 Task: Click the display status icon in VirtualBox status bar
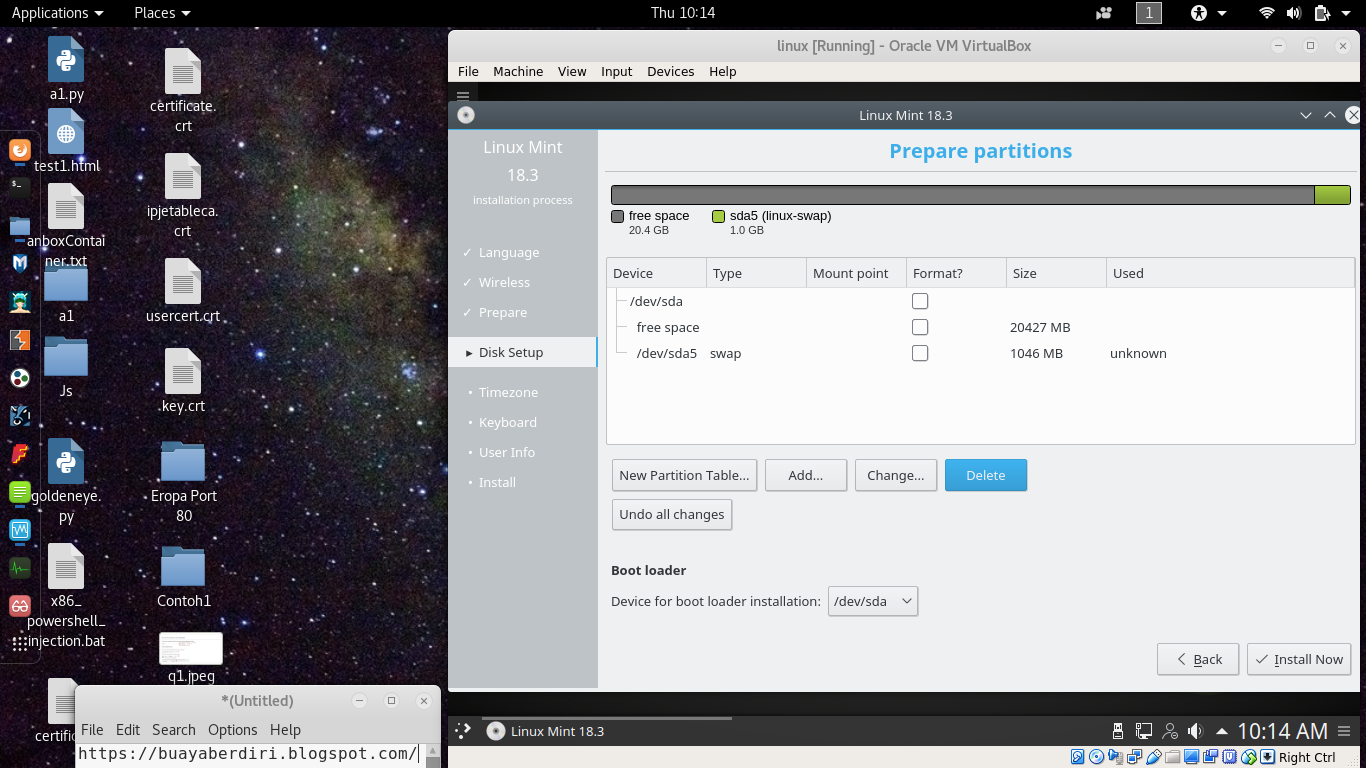point(1191,757)
